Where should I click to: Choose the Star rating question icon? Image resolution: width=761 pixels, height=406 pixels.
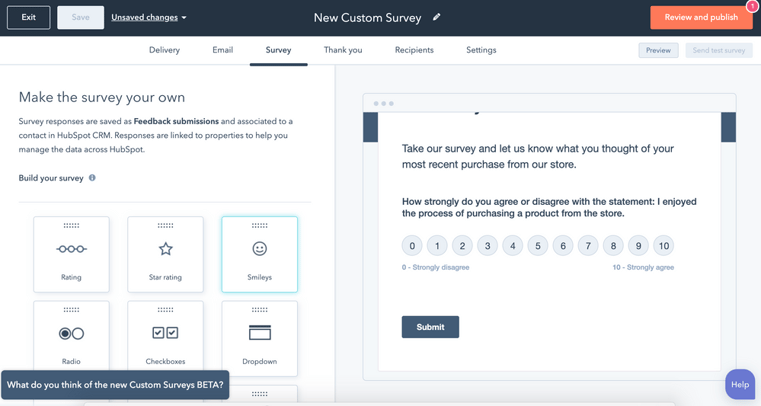pos(165,249)
